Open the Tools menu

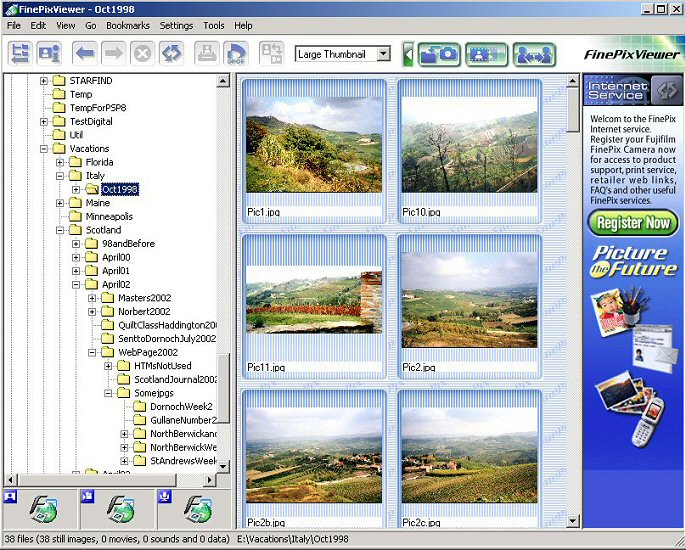214,25
